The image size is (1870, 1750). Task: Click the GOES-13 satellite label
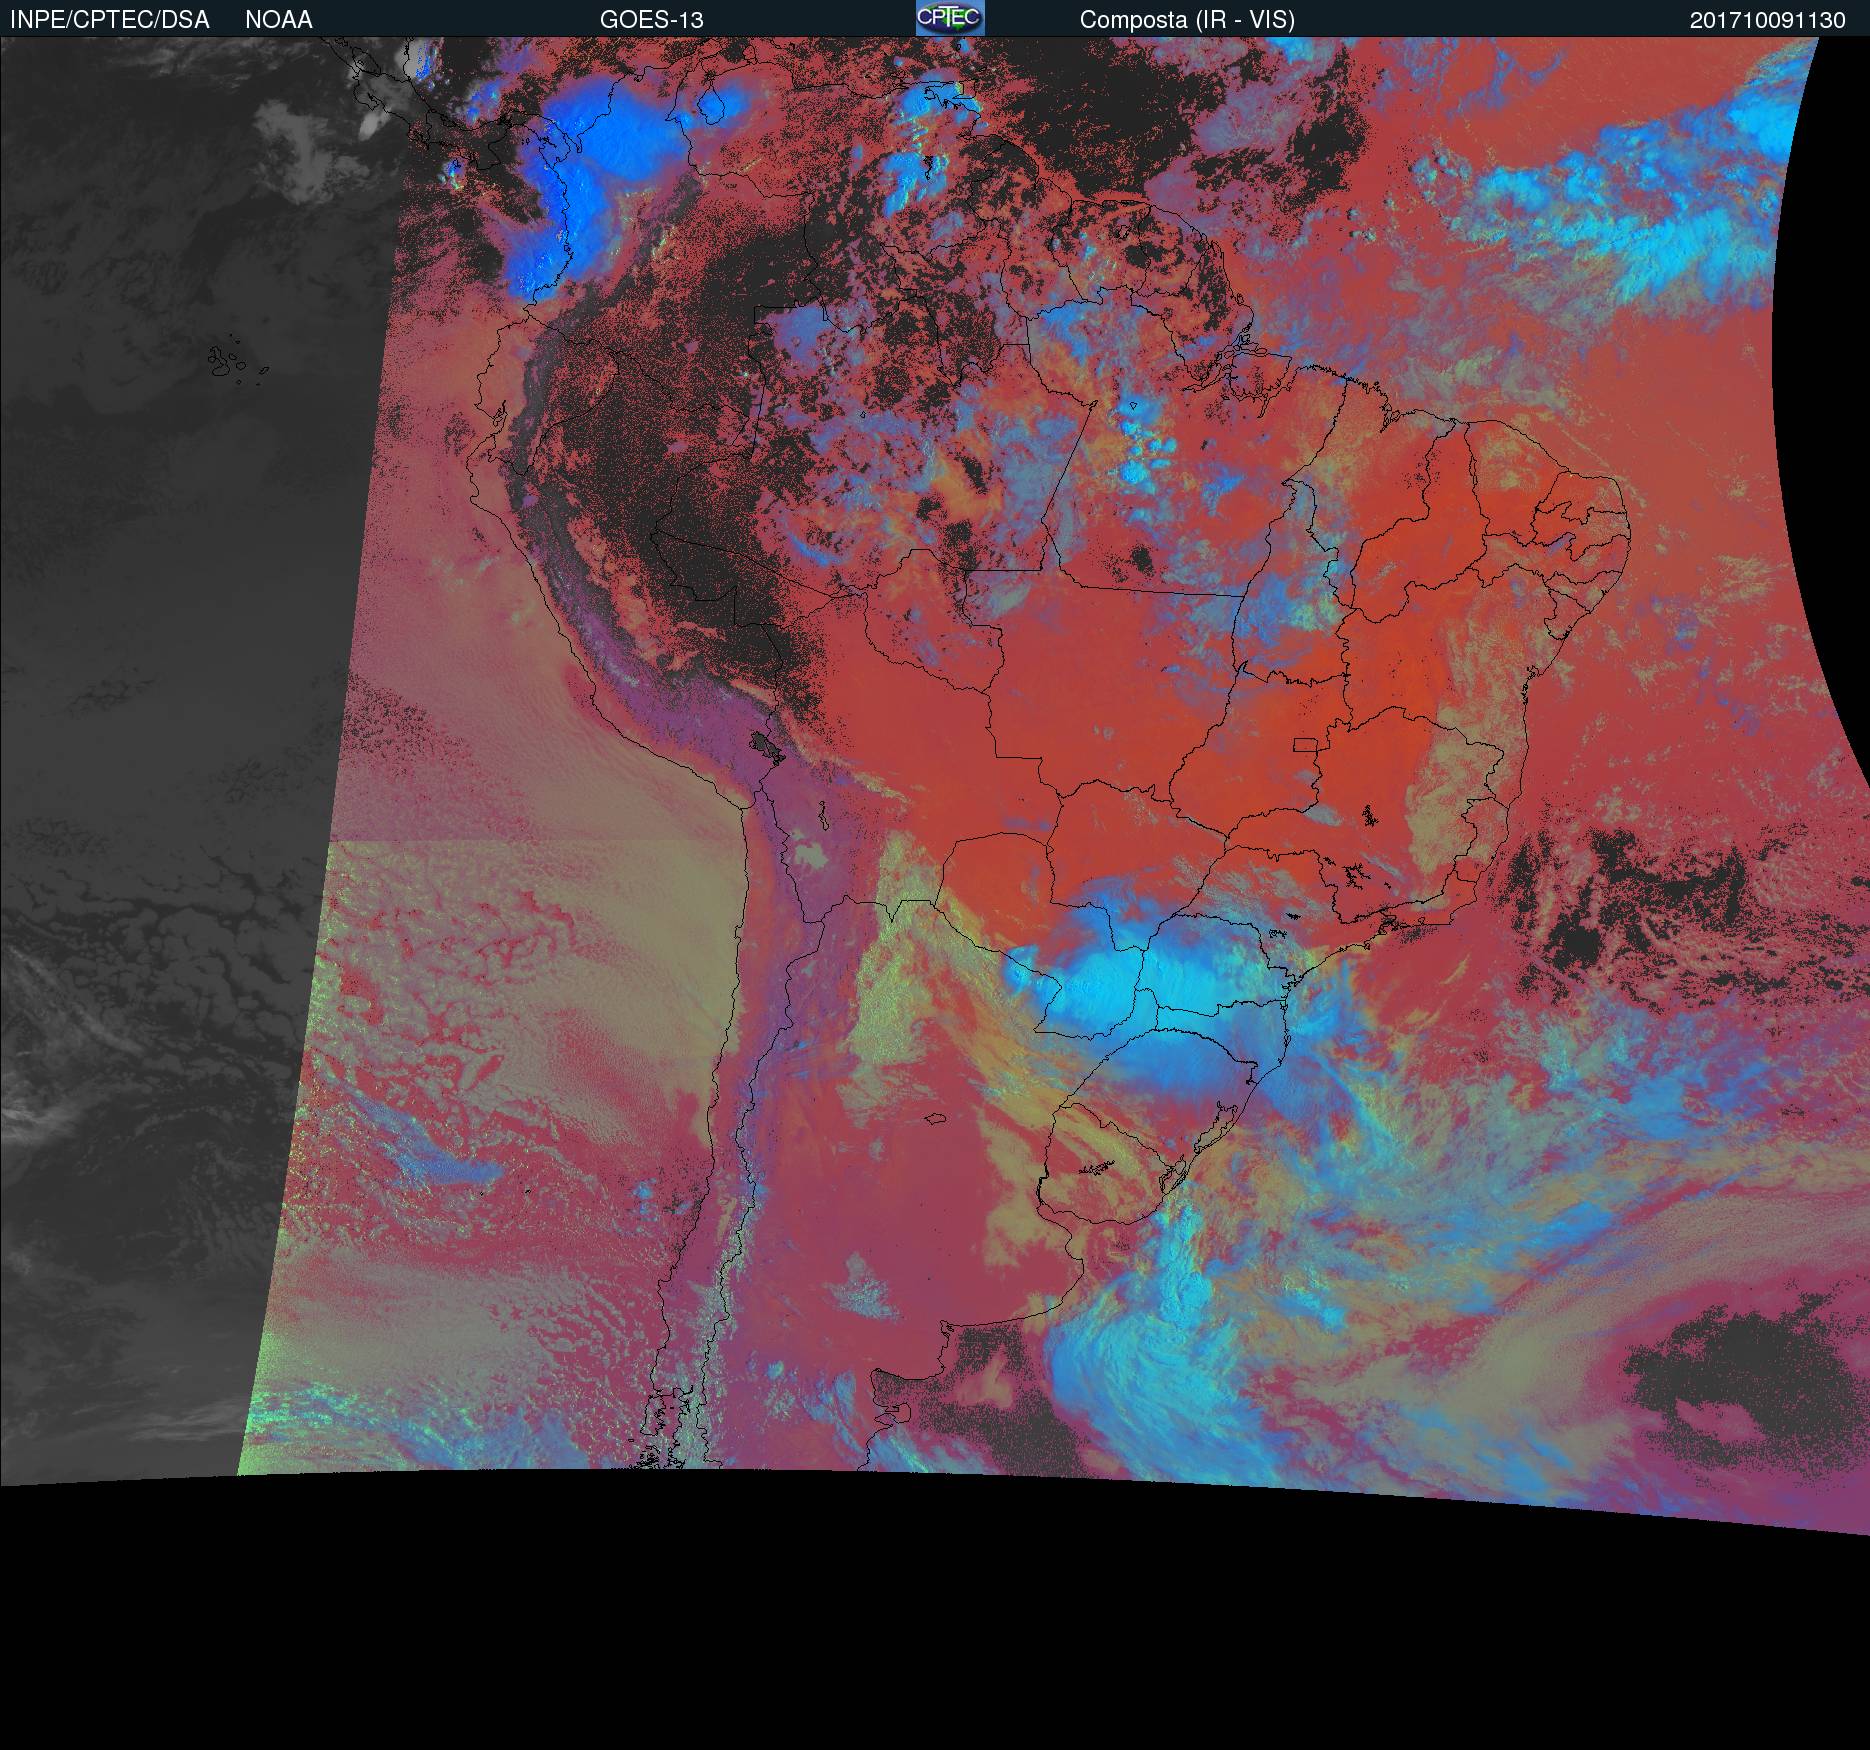(651, 20)
